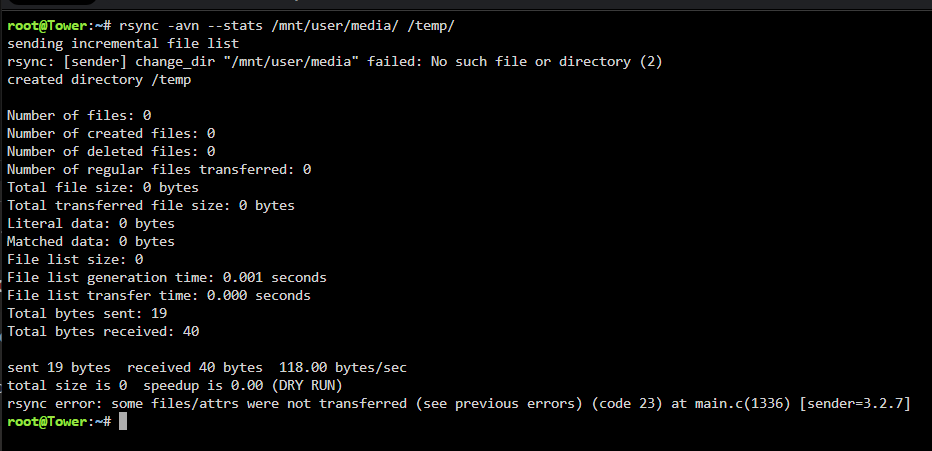Click the root@Tower prompt on the bottom line

tap(59, 422)
